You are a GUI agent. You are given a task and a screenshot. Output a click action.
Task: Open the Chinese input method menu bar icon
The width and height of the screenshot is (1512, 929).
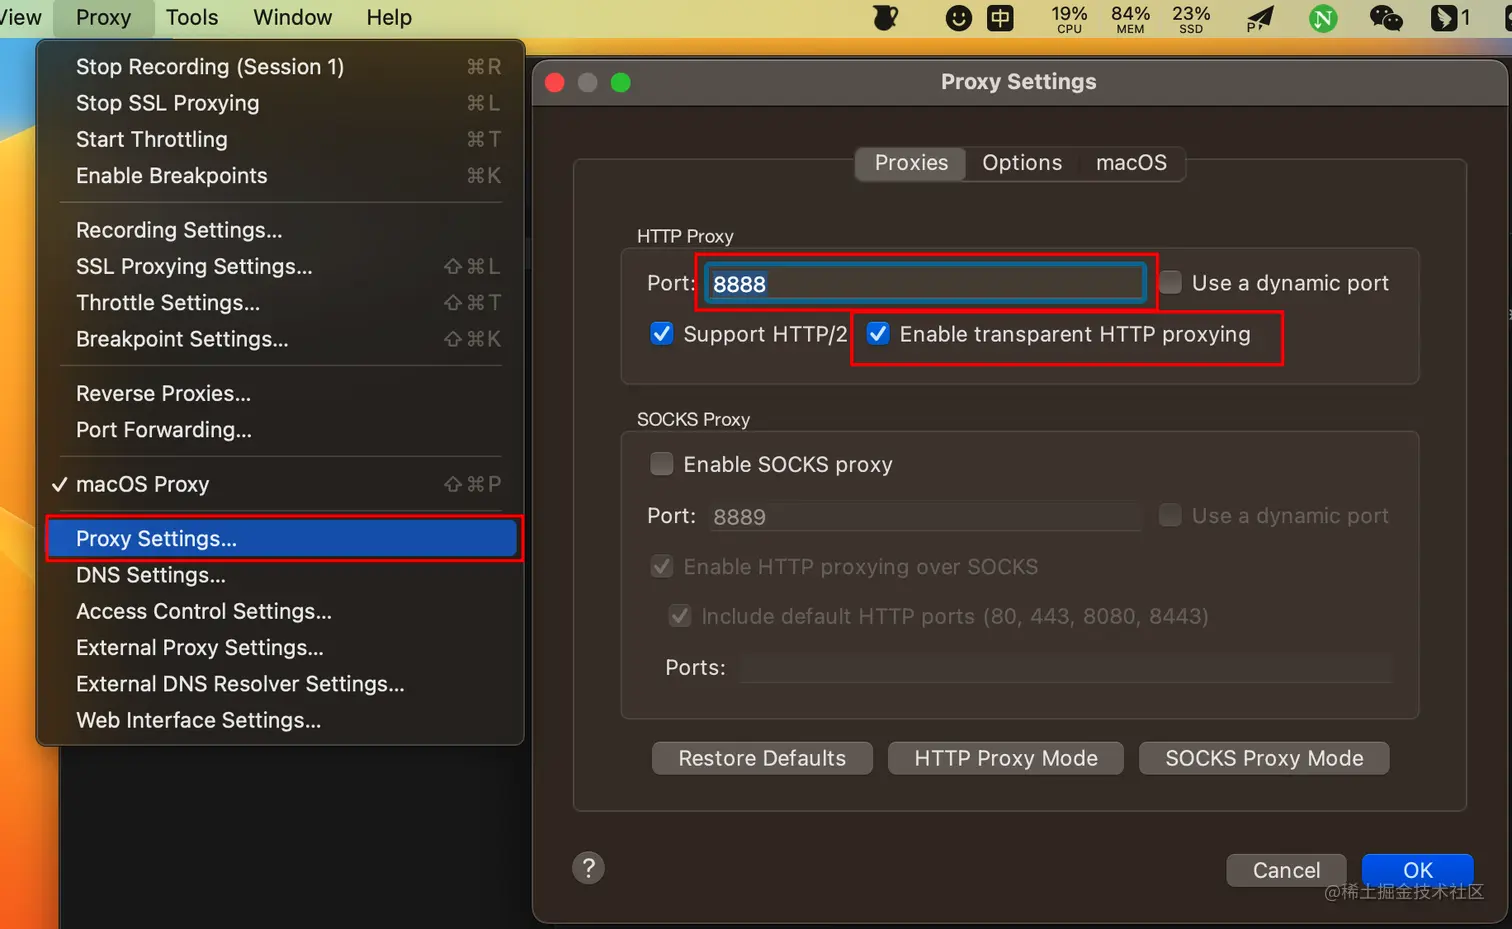click(1000, 18)
